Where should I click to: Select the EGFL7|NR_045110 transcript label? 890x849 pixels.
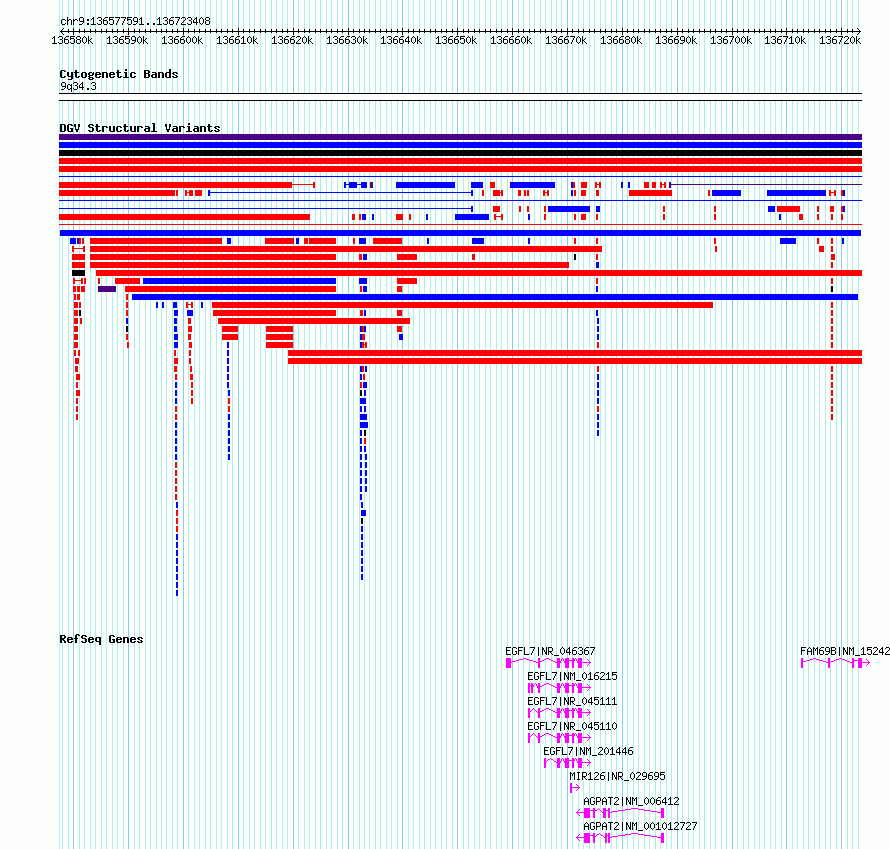[572, 726]
